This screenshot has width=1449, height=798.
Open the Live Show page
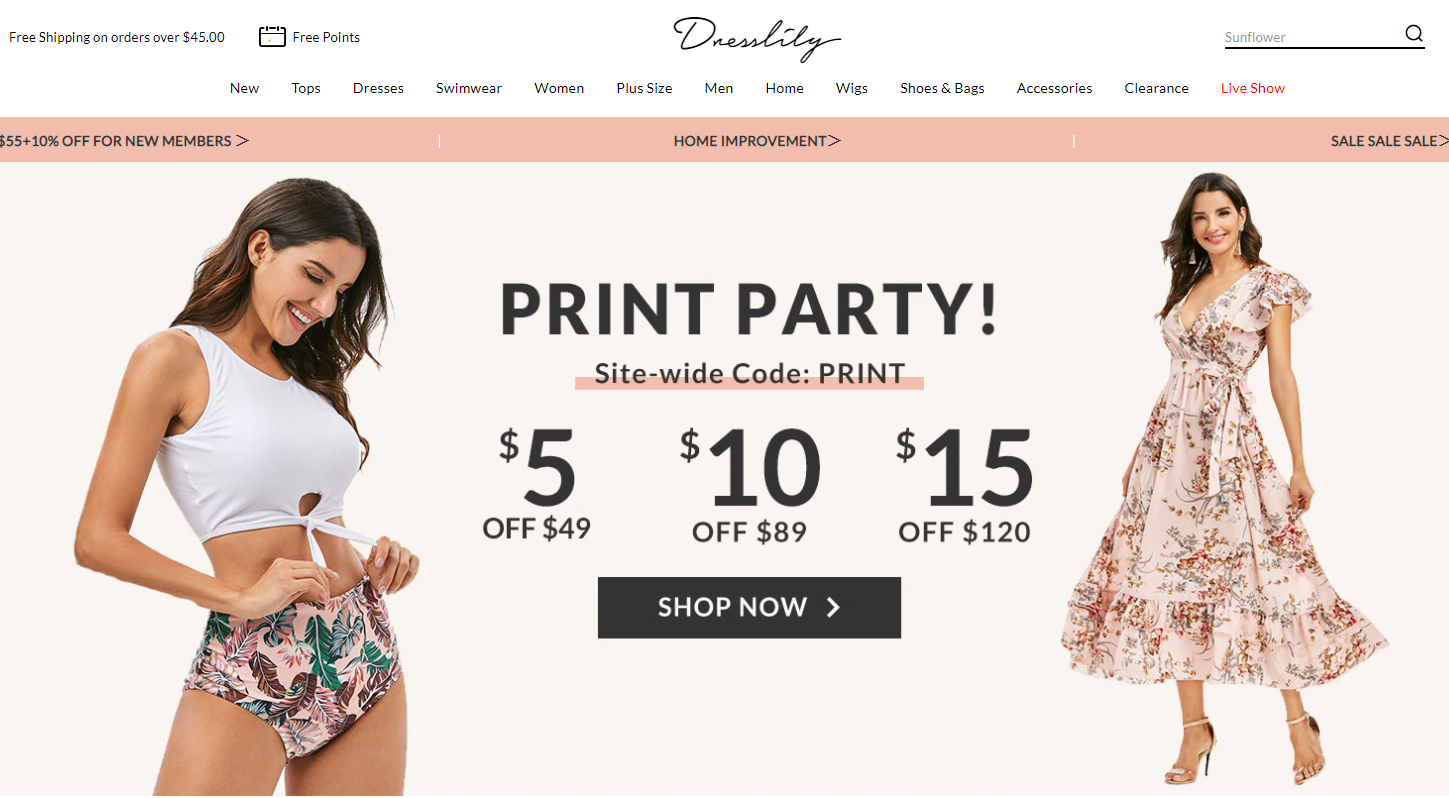pos(1252,88)
